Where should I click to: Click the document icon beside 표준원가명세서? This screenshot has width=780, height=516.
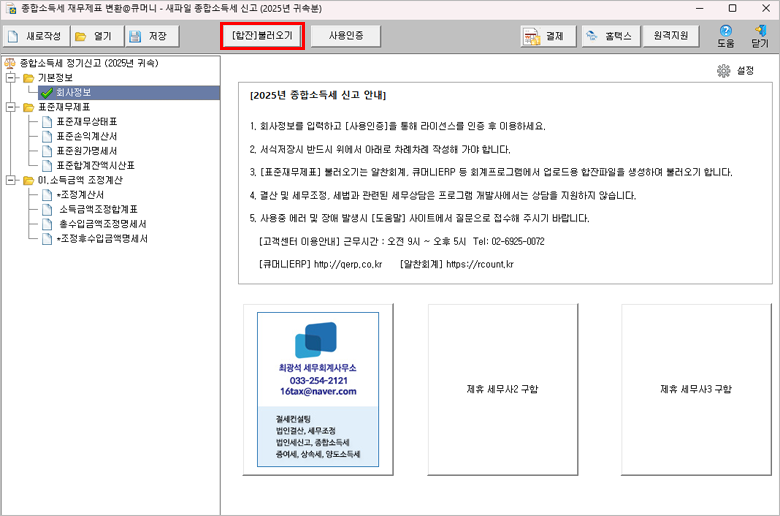click(x=47, y=151)
